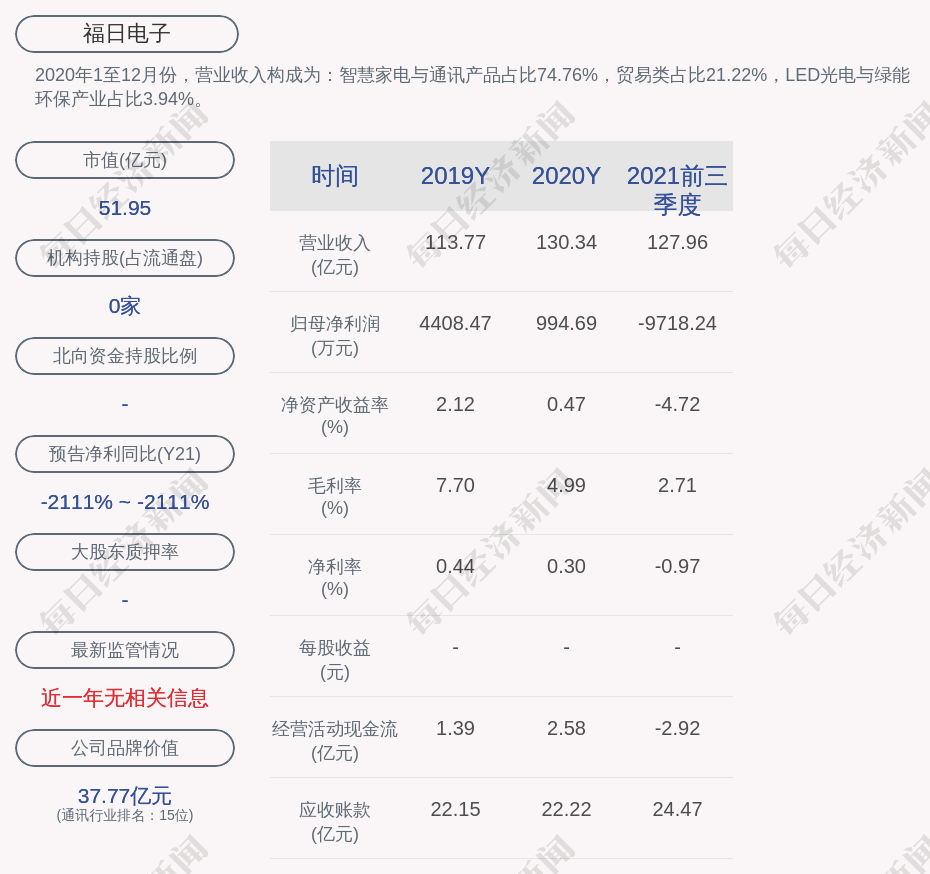Select the 2019Y column header

pos(455,176)
